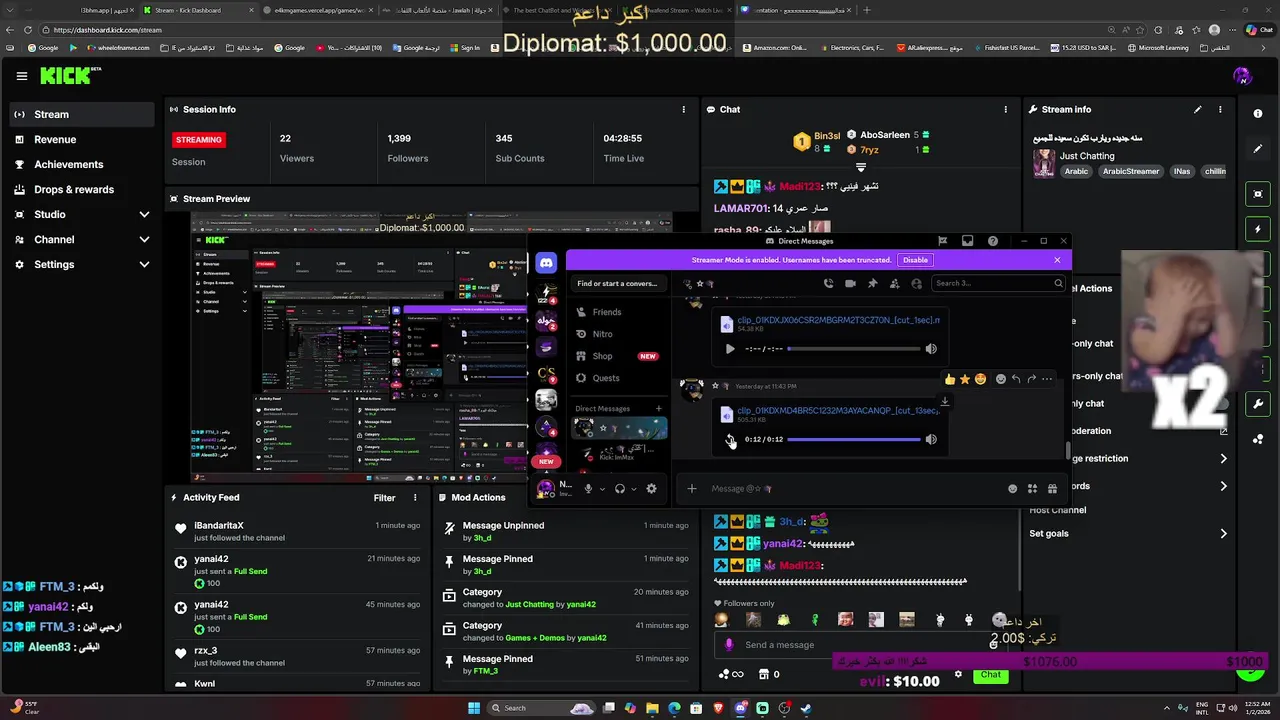1280x720 pixels.
Task: Seek the first audio clip progress bar
Action: (854, 349)
